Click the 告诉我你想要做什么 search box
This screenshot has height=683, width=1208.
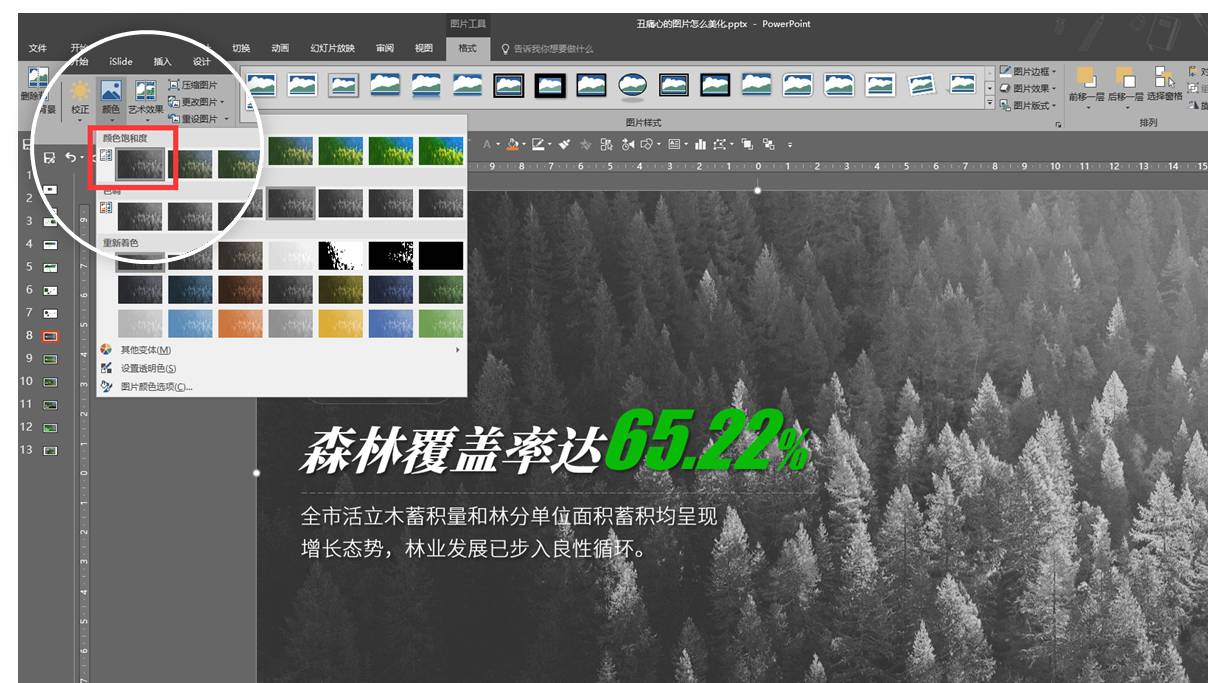[553, 48]
